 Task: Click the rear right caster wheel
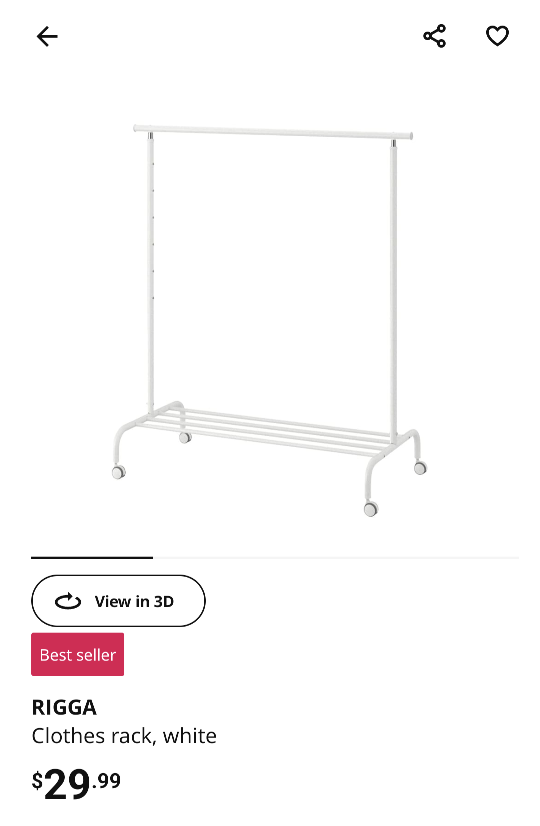point(420,467)
